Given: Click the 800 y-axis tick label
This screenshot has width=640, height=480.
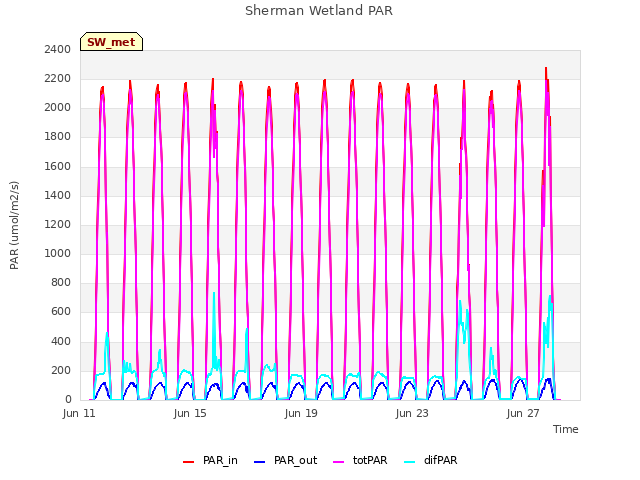Looking at the screenshot, I should tap(61, 282).
